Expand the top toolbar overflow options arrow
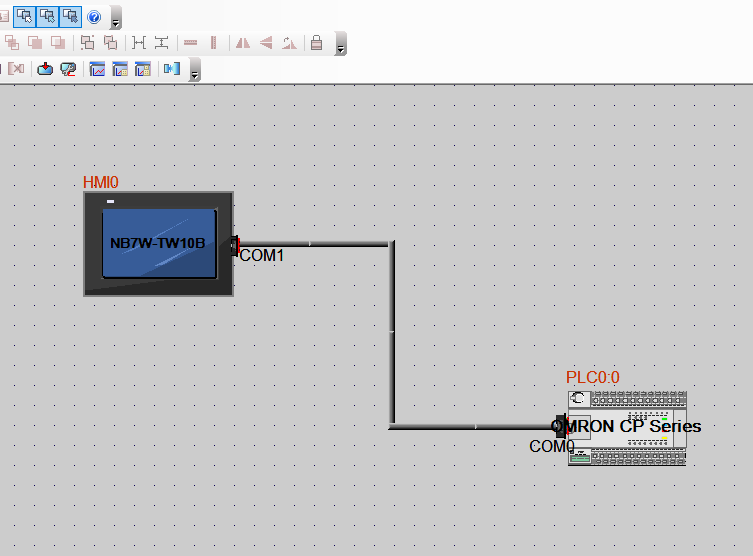The height and width of the screenshot is (556, 753). coord(116,21)
